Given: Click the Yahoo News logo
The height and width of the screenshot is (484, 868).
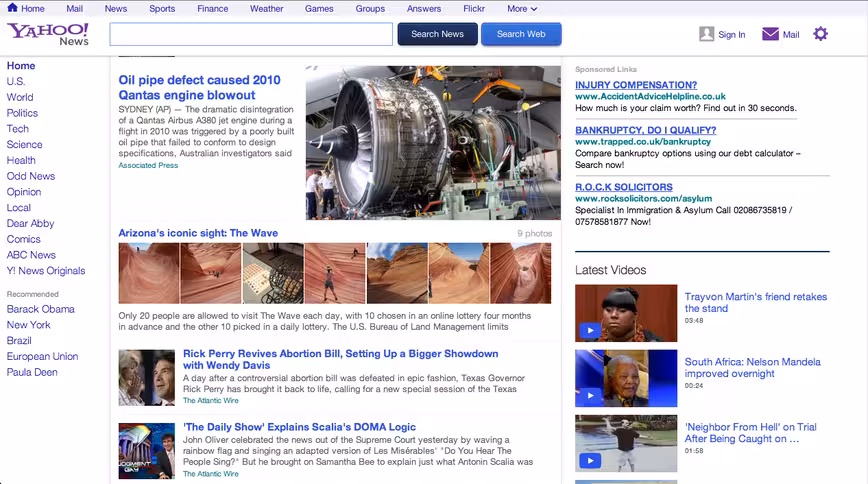Looking at the screenshot, I should [48, 34].
